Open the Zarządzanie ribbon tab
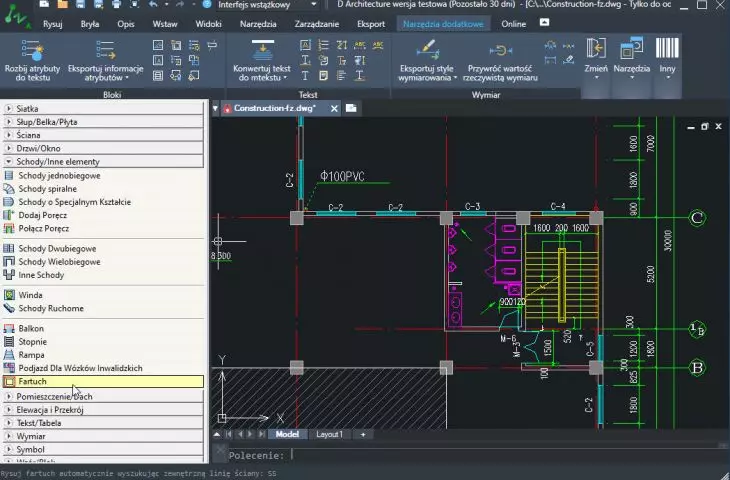Viewport: 730px width, 480px height. click(x=317, y=24)
